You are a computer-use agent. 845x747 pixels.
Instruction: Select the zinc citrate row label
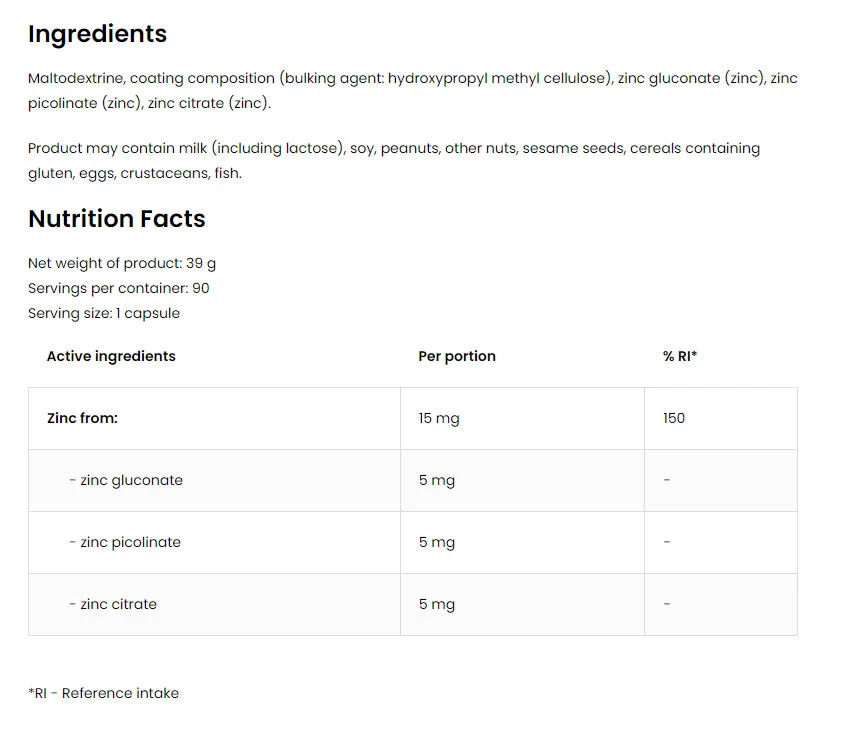(x=113, y=604)
